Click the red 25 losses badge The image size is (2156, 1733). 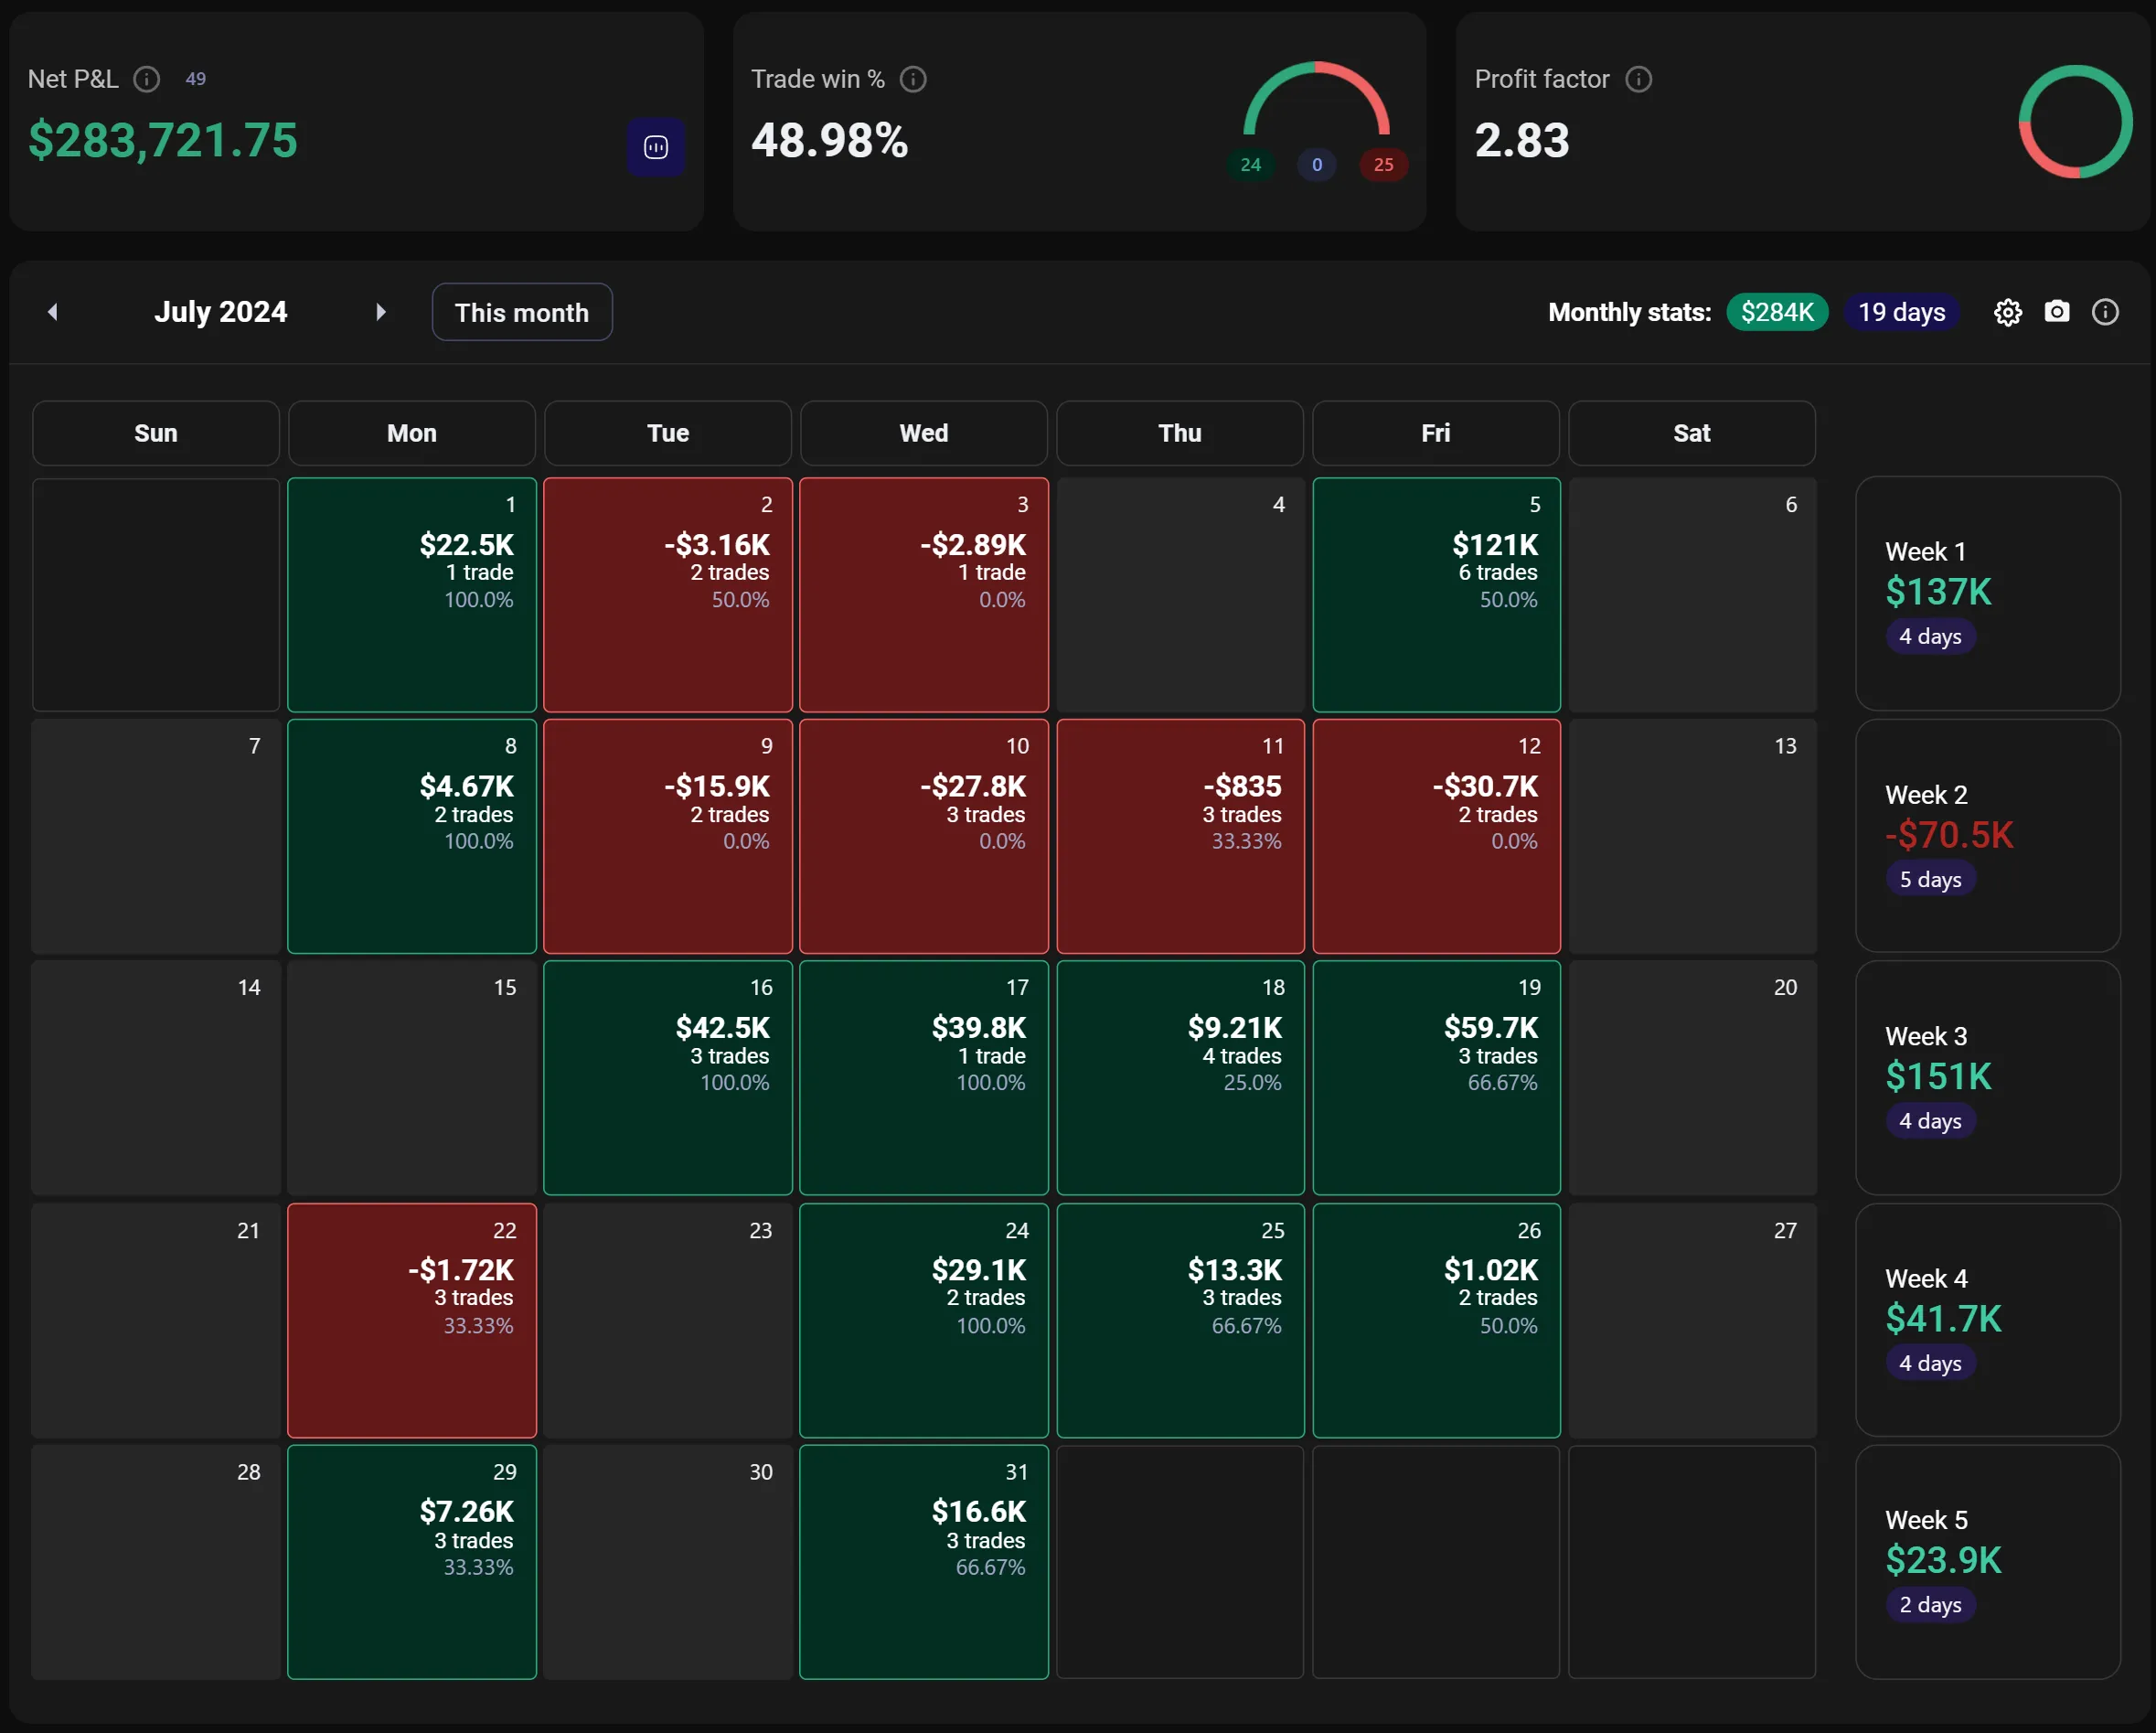click(x=1383, y=165)
